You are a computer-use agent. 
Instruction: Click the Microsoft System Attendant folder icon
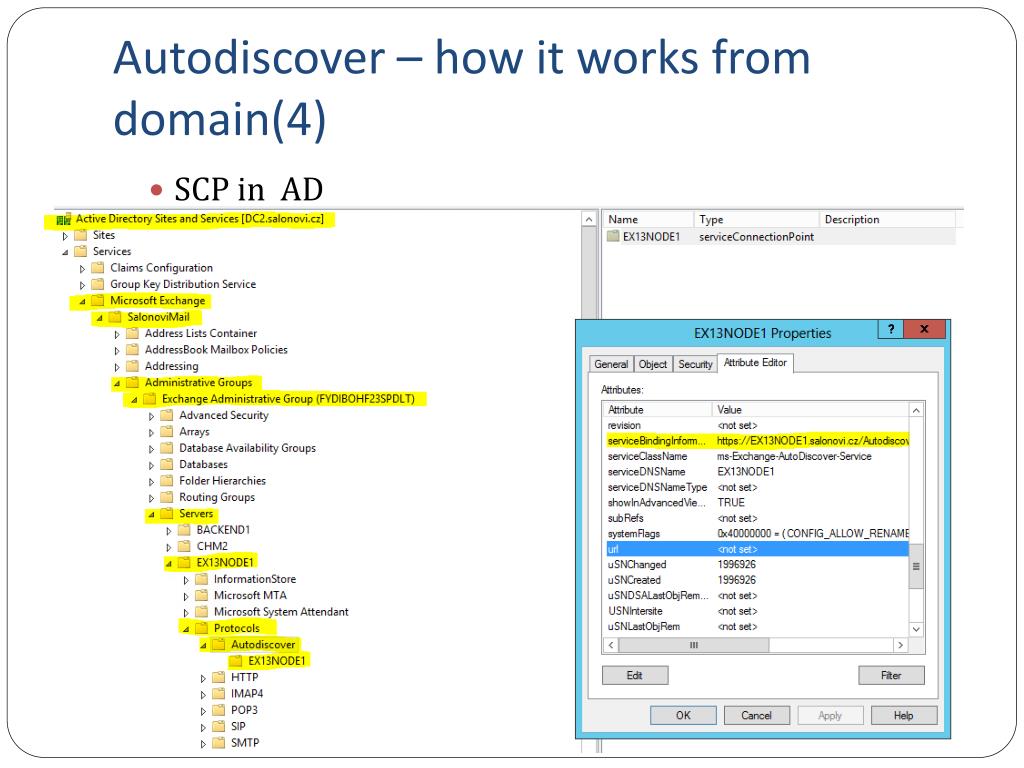click(x=202, y=612)
